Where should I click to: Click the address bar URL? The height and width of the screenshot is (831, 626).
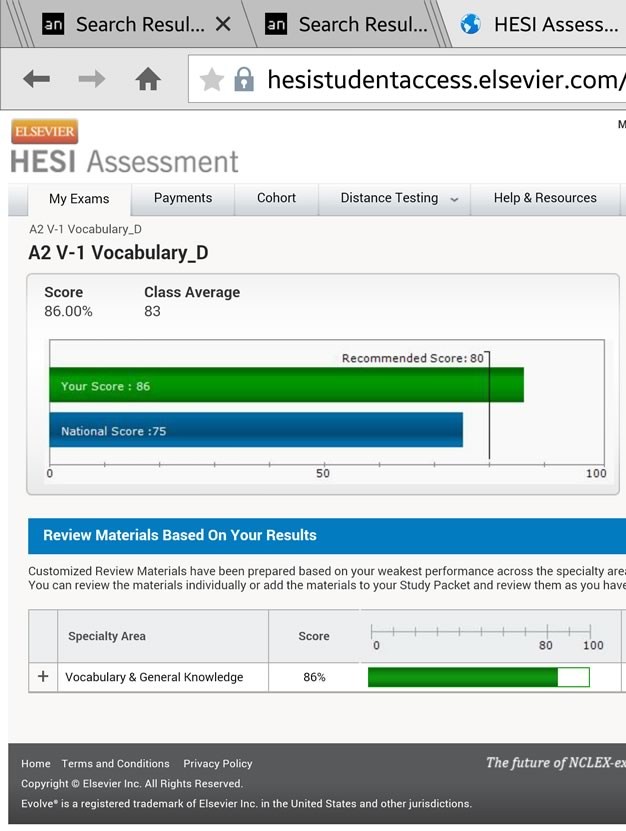446,79
